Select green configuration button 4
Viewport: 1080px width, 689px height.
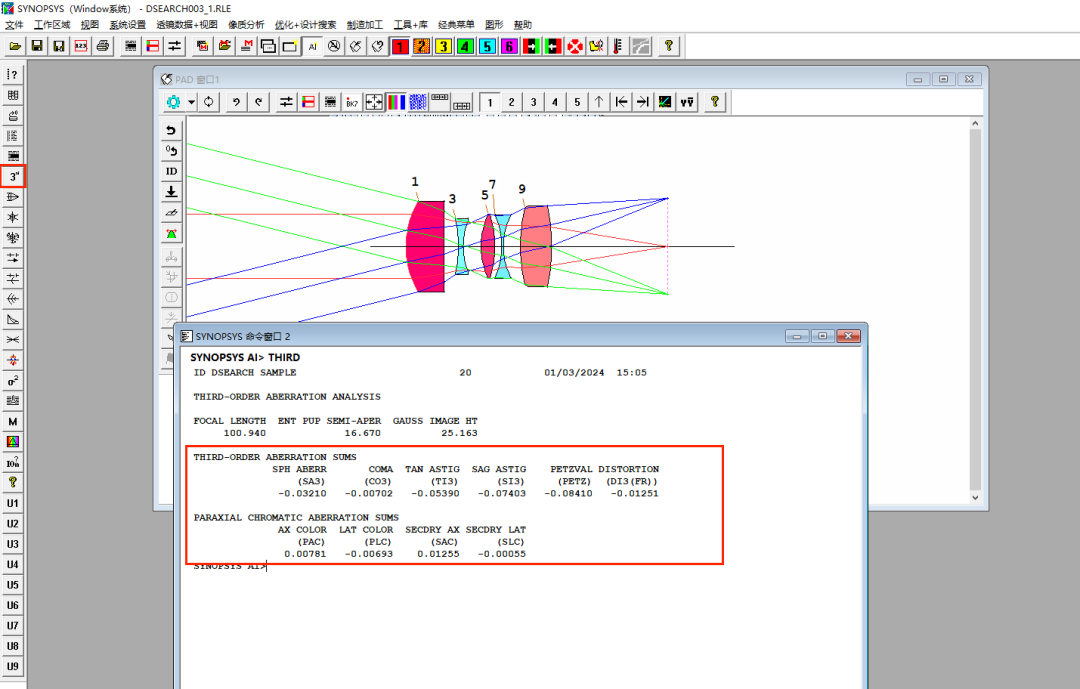[x=466, y=46]
